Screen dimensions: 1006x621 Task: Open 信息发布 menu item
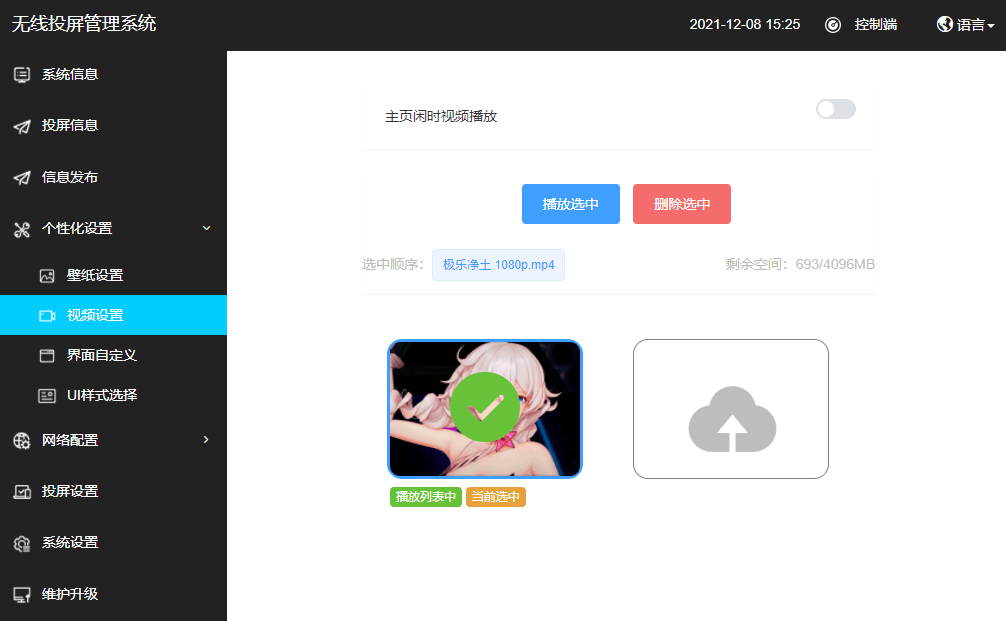(x=114, y=177)
